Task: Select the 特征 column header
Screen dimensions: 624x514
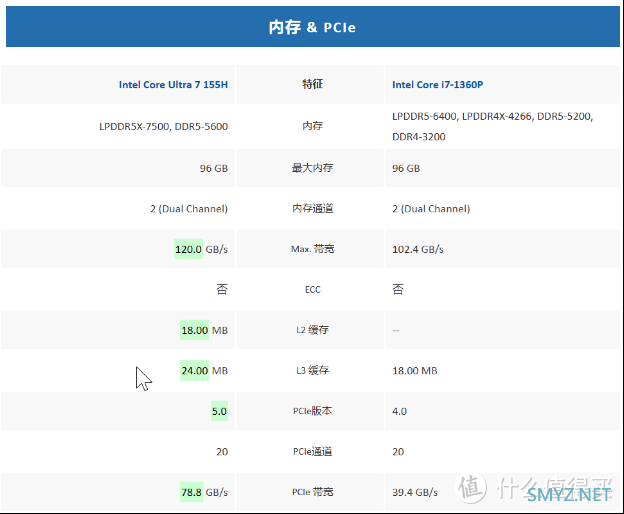Action: [x=312, y=84]
